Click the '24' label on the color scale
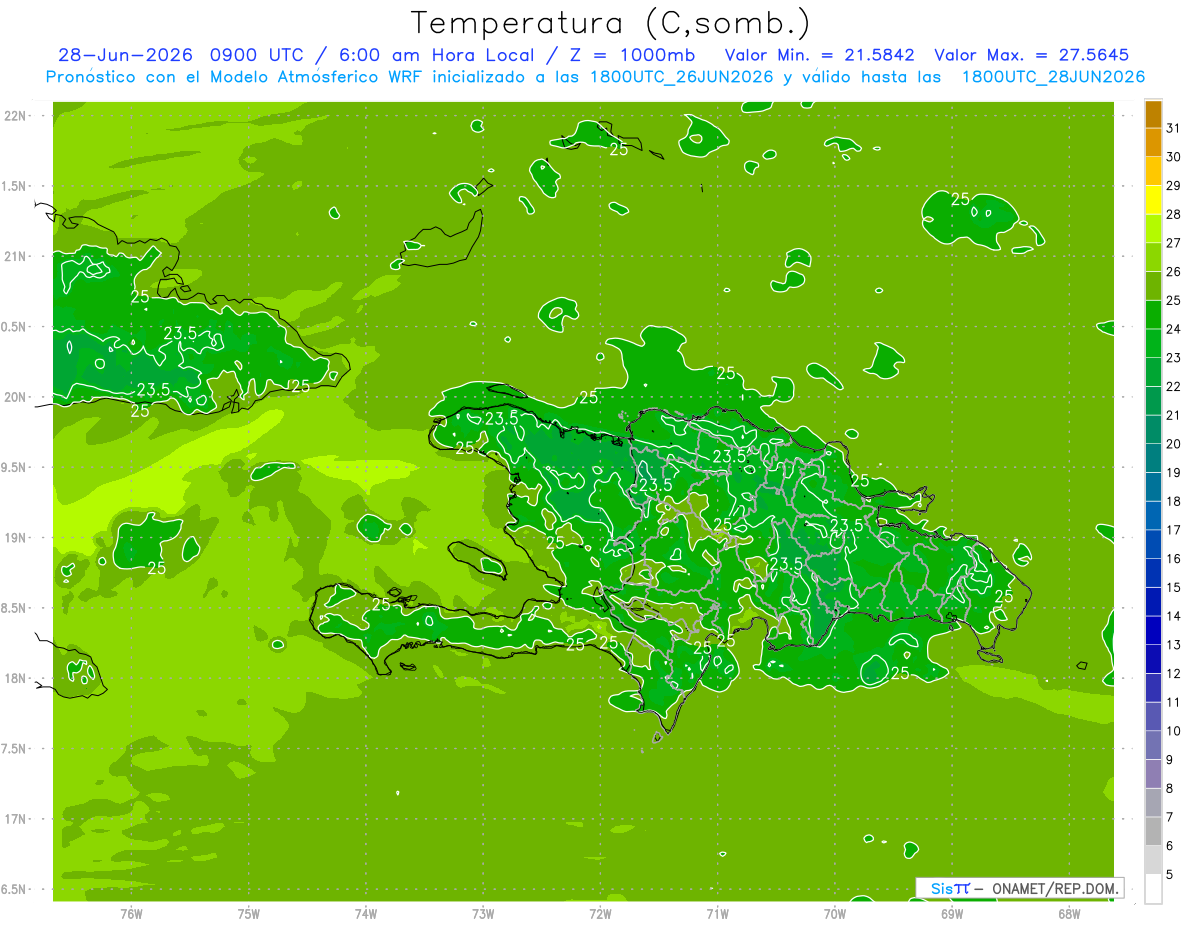The width and height of the screenshot is (1200, 927). pyautogui.click(x=1173, y=329)
